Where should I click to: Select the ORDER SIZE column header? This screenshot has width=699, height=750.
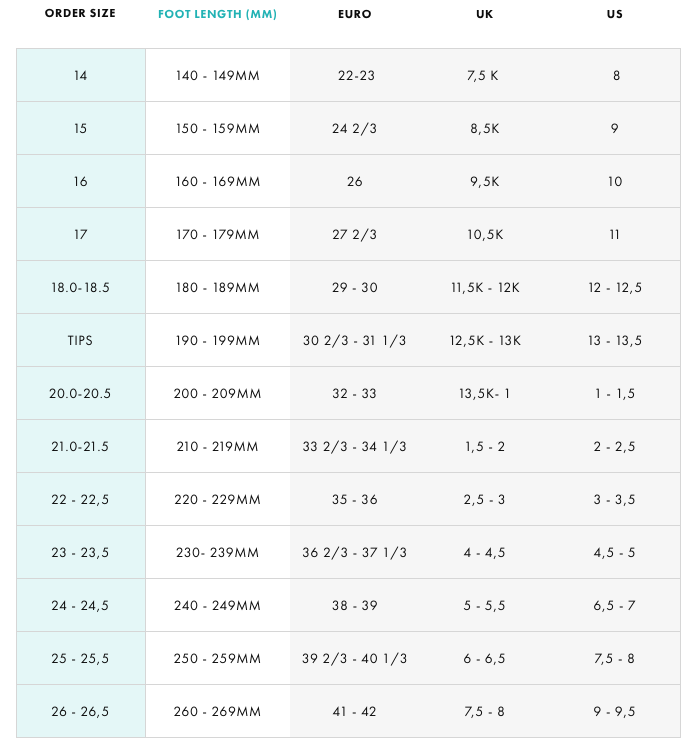pos(80,13)
